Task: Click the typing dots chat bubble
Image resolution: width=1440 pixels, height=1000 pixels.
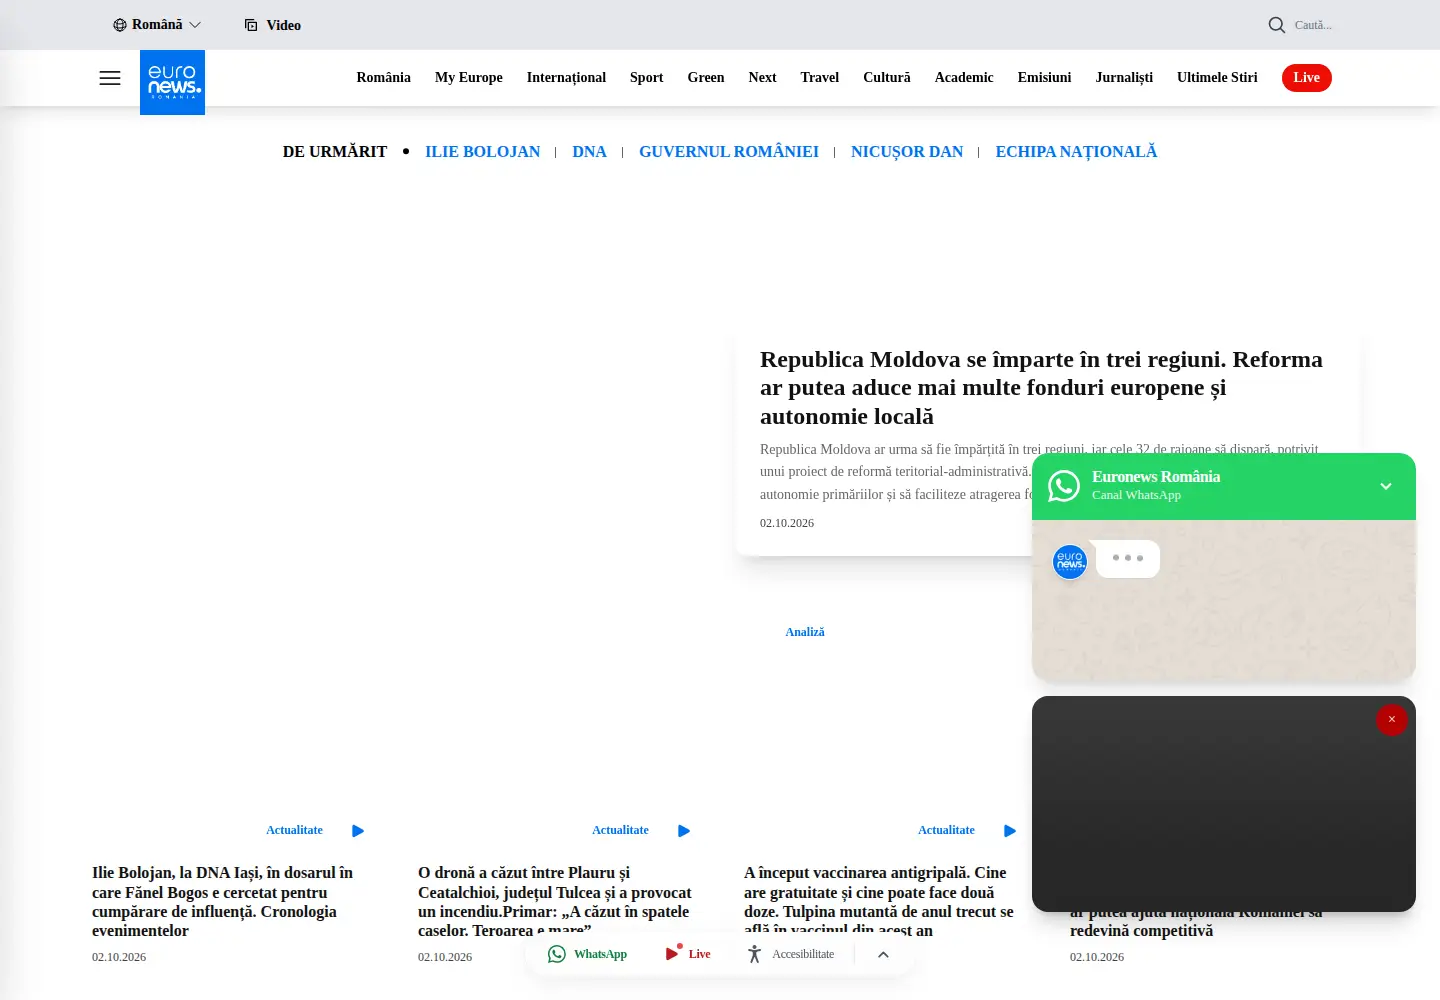Action: point(1128,558)
